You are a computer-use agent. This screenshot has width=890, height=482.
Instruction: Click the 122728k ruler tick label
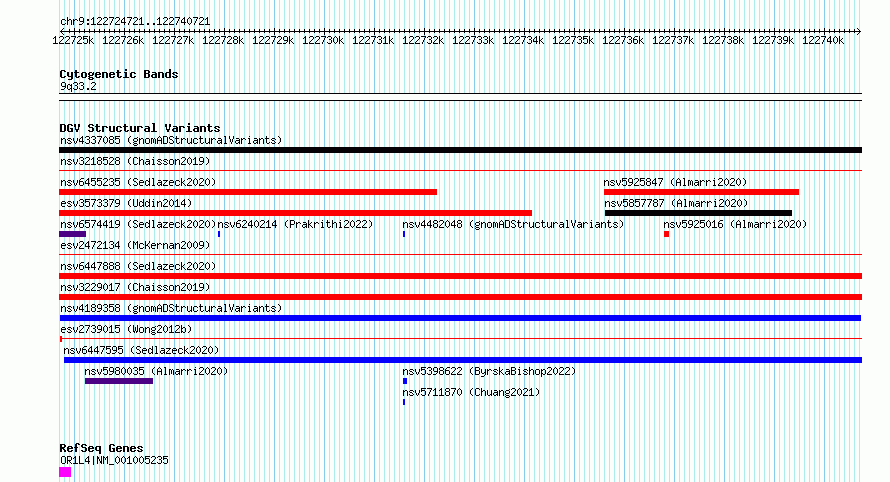pos(223,41)
